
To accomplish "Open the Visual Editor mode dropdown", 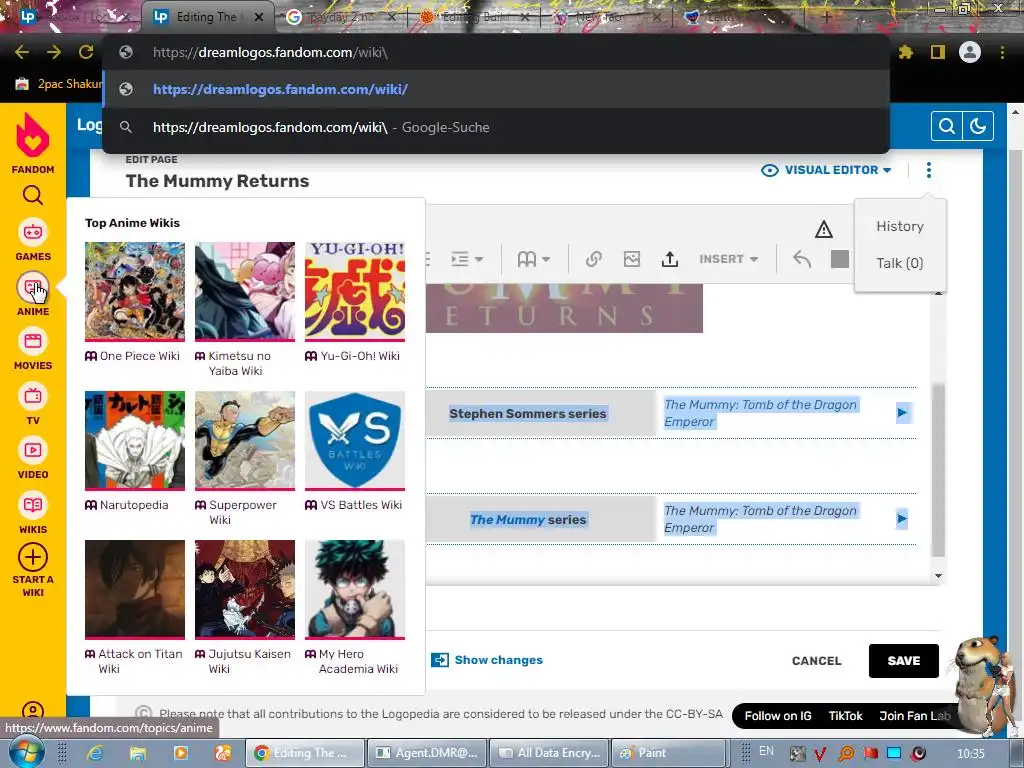I will tap(826, 170).
